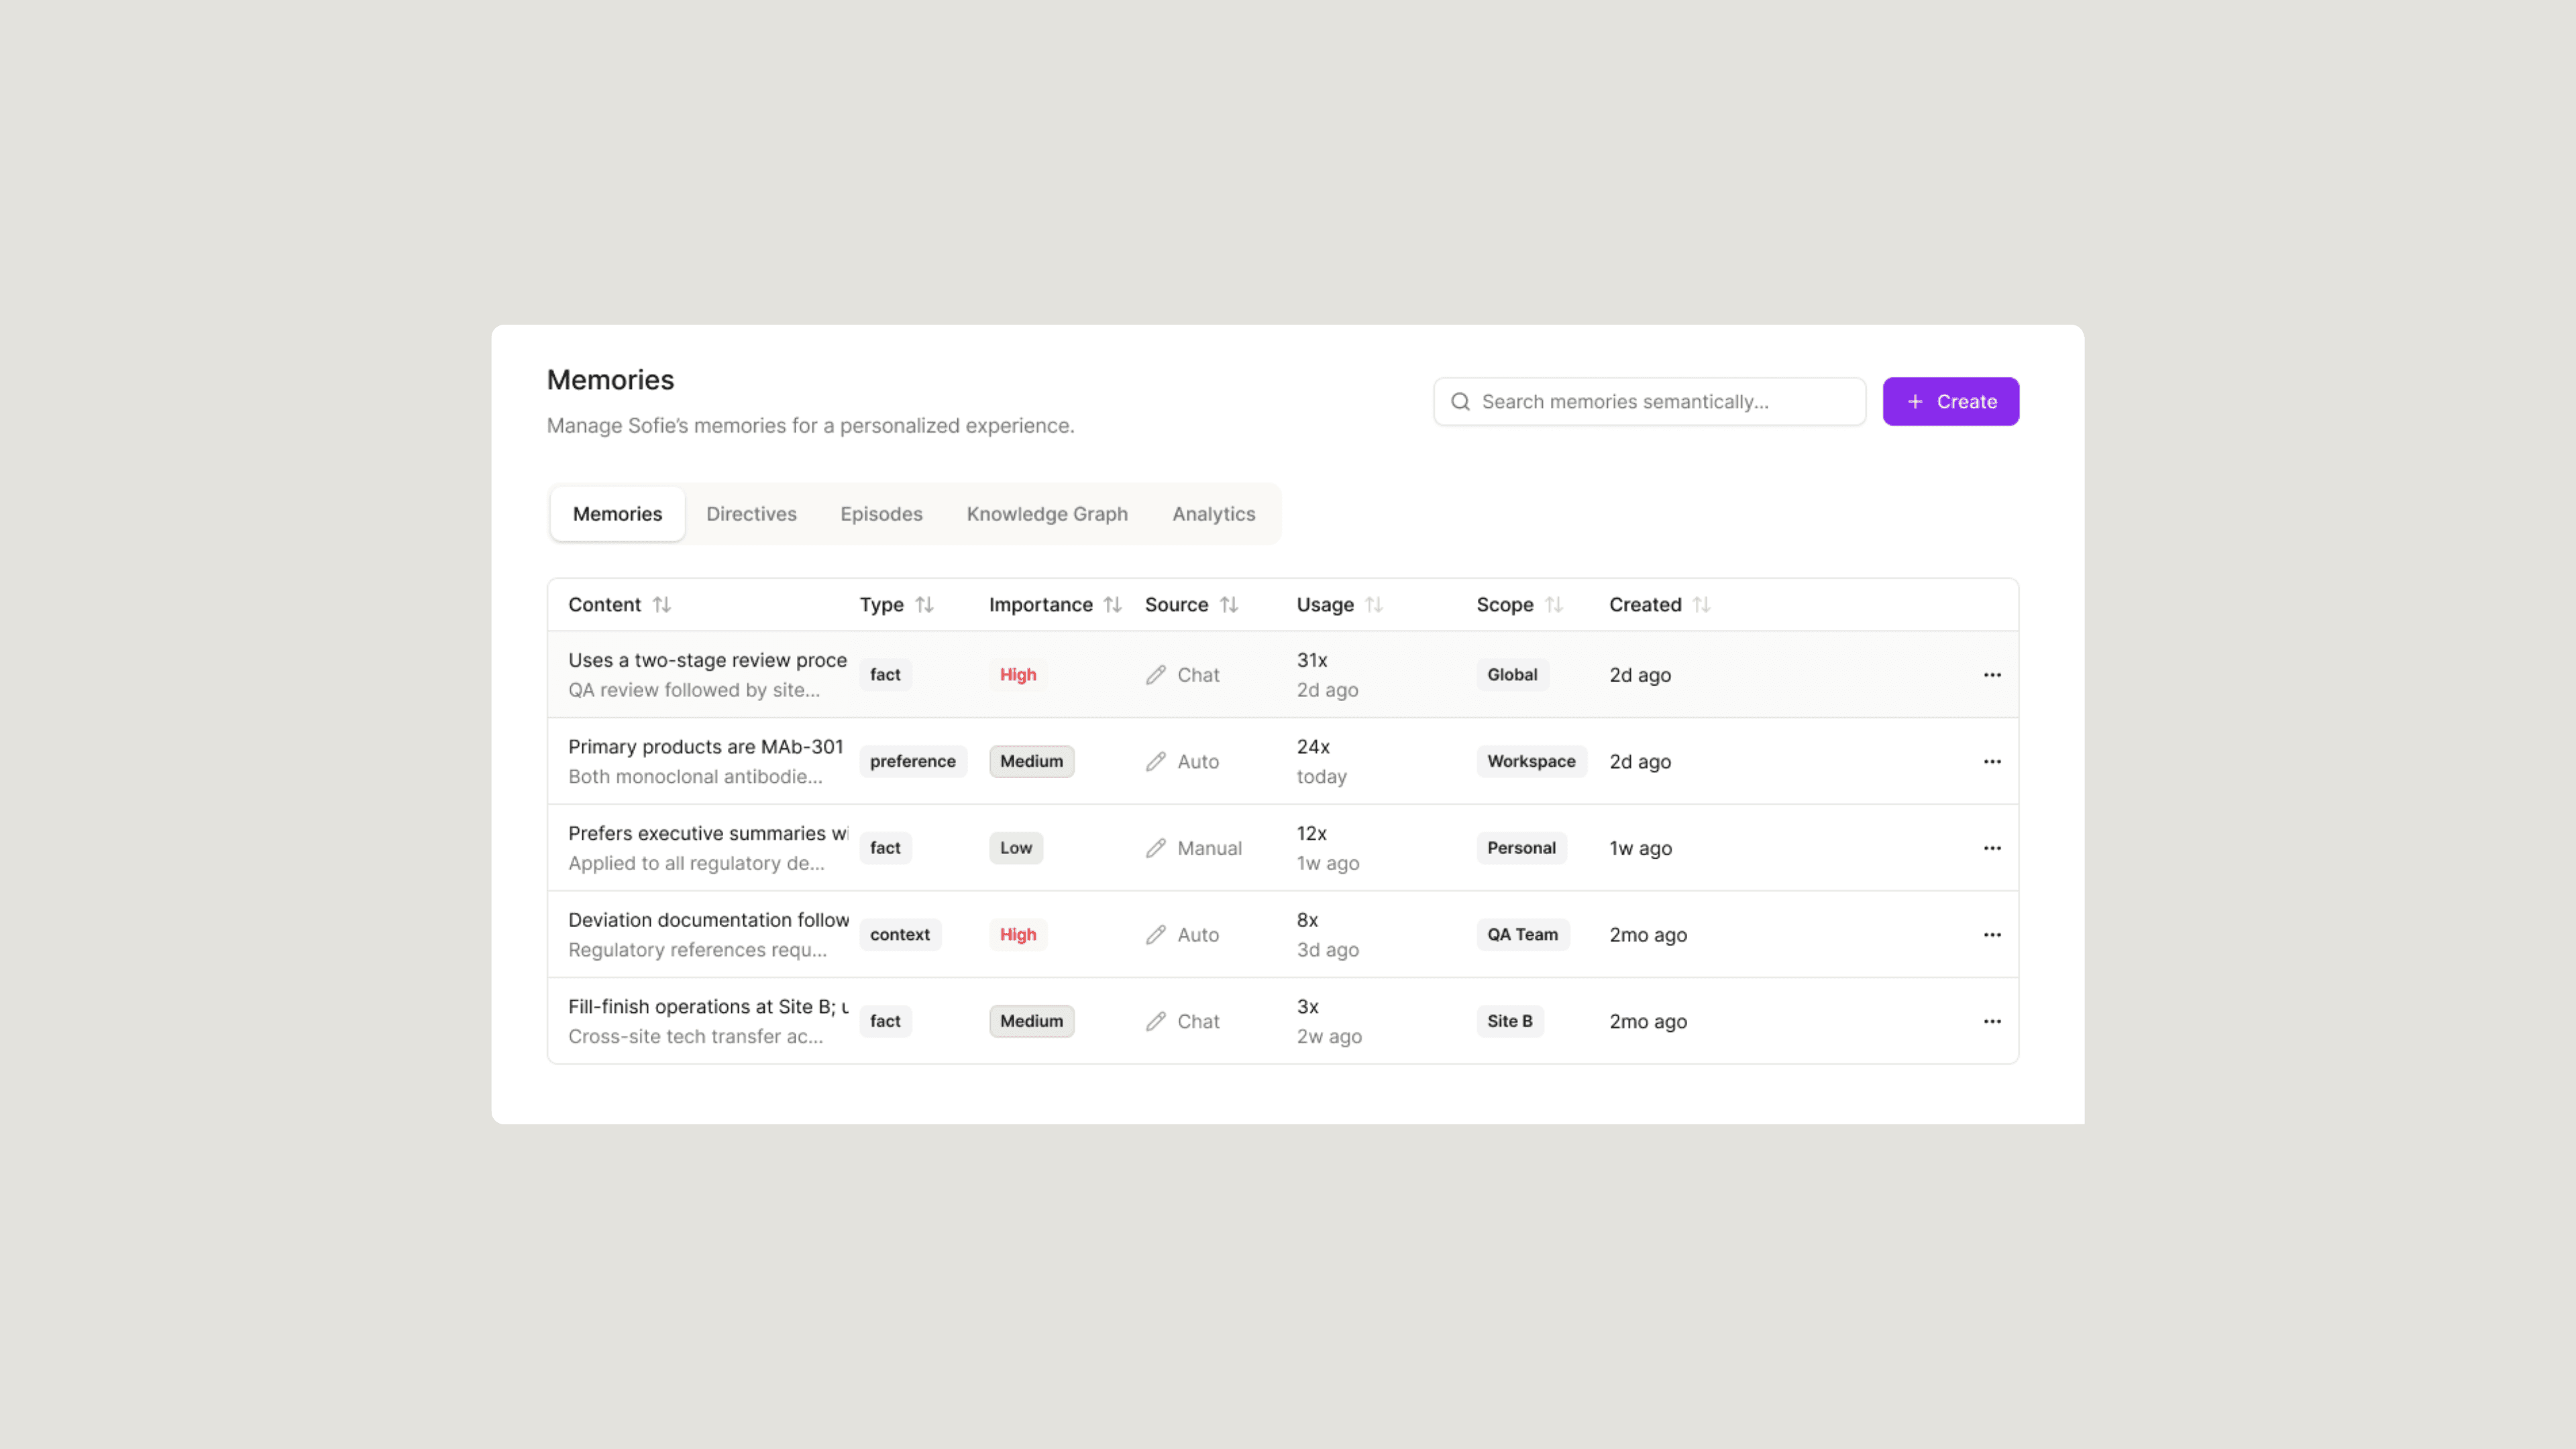Open the three-dot menu for two-stage review memory
The image size is (2576, 1449).
1991,675
